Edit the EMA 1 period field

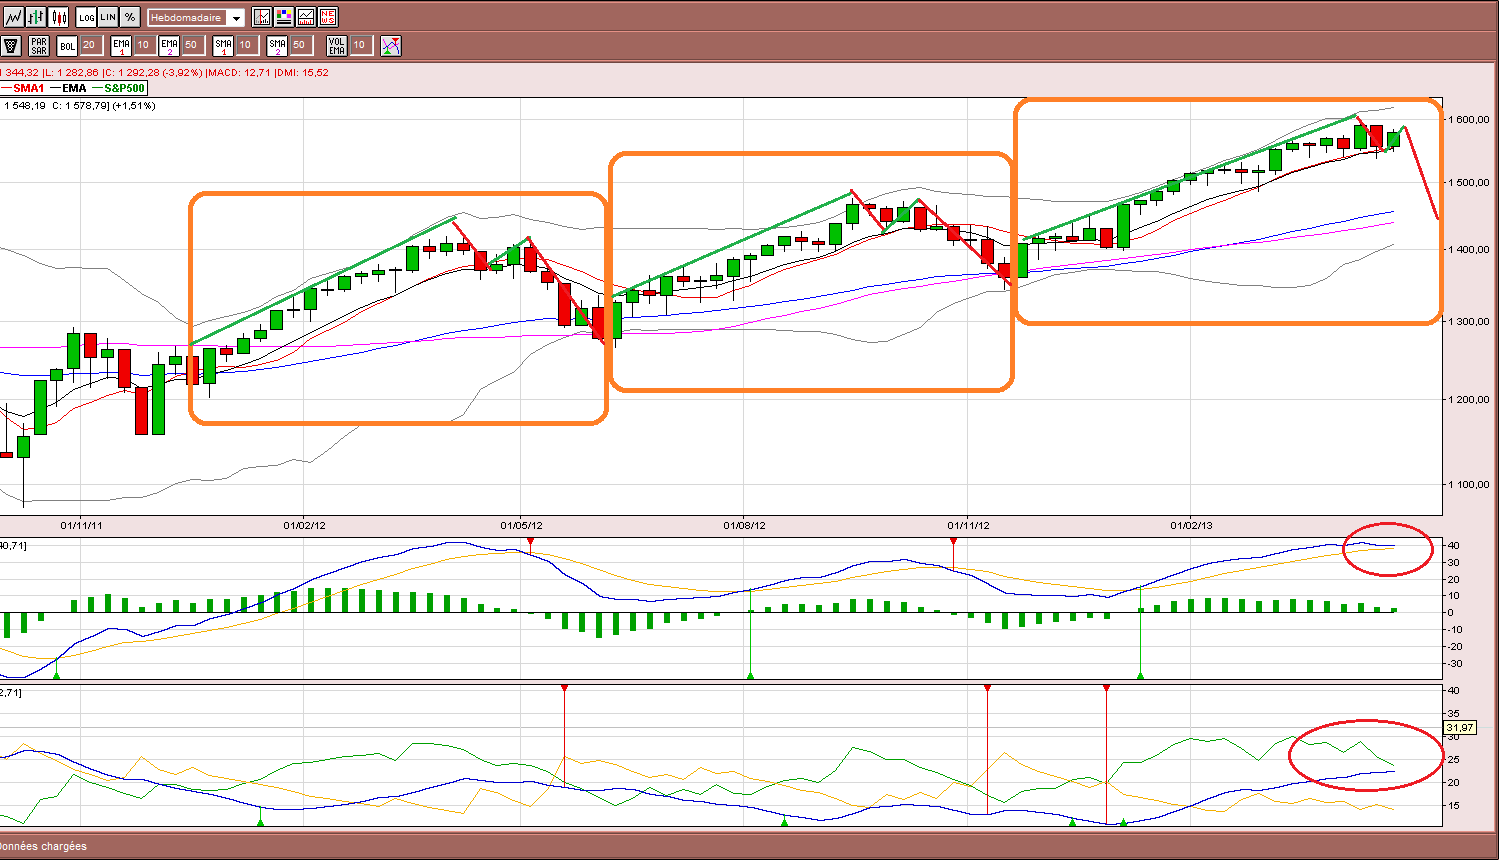point(143,45)
